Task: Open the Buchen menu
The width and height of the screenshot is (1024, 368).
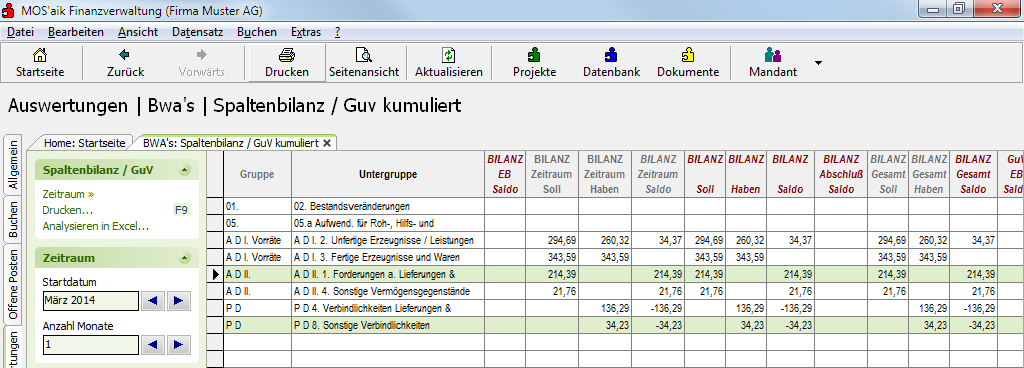Action: coord(257,32)
